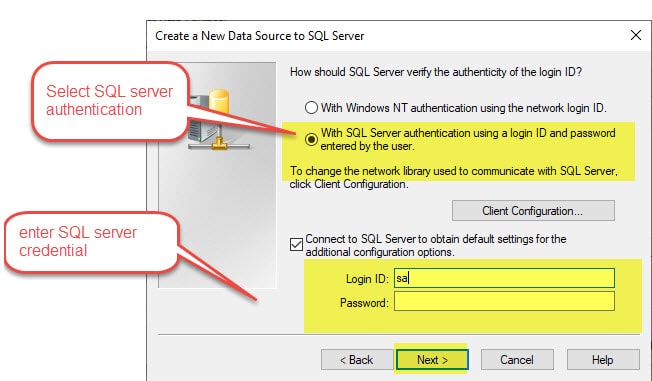Click the login ID authenticity question text

(x=436, y=72)
